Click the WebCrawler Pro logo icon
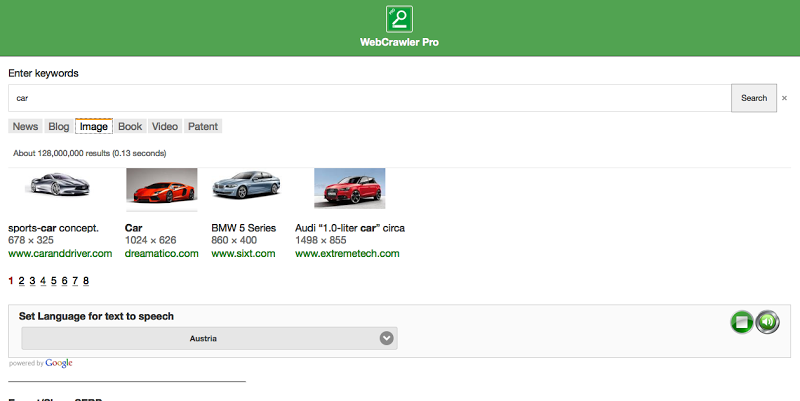 399,19
